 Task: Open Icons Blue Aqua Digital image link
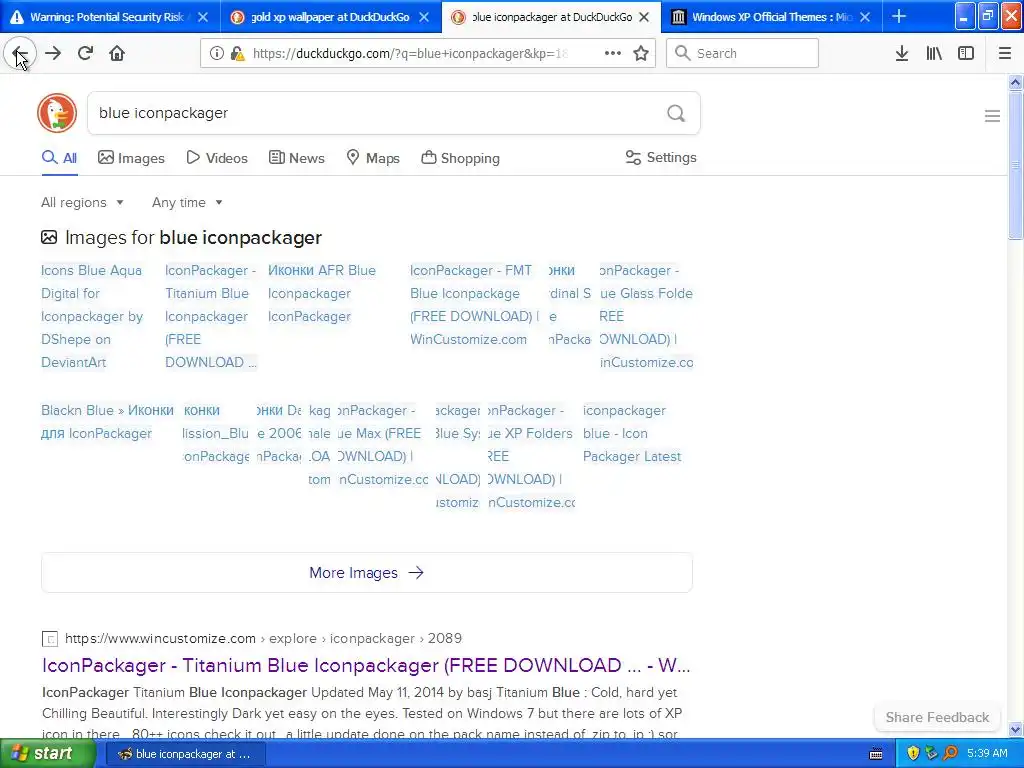point(92,316)
